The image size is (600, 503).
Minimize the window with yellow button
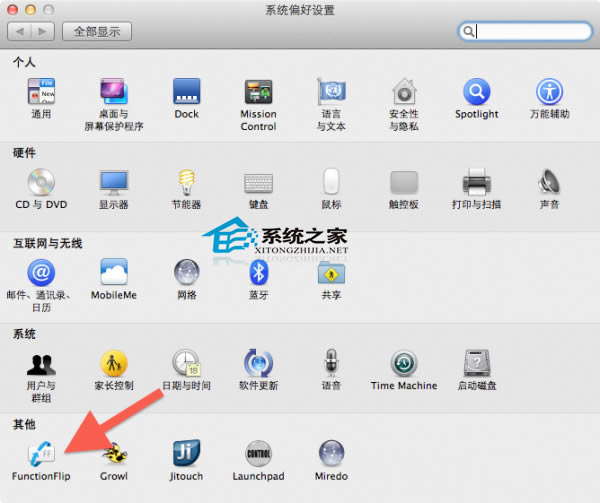pos(31,10)
